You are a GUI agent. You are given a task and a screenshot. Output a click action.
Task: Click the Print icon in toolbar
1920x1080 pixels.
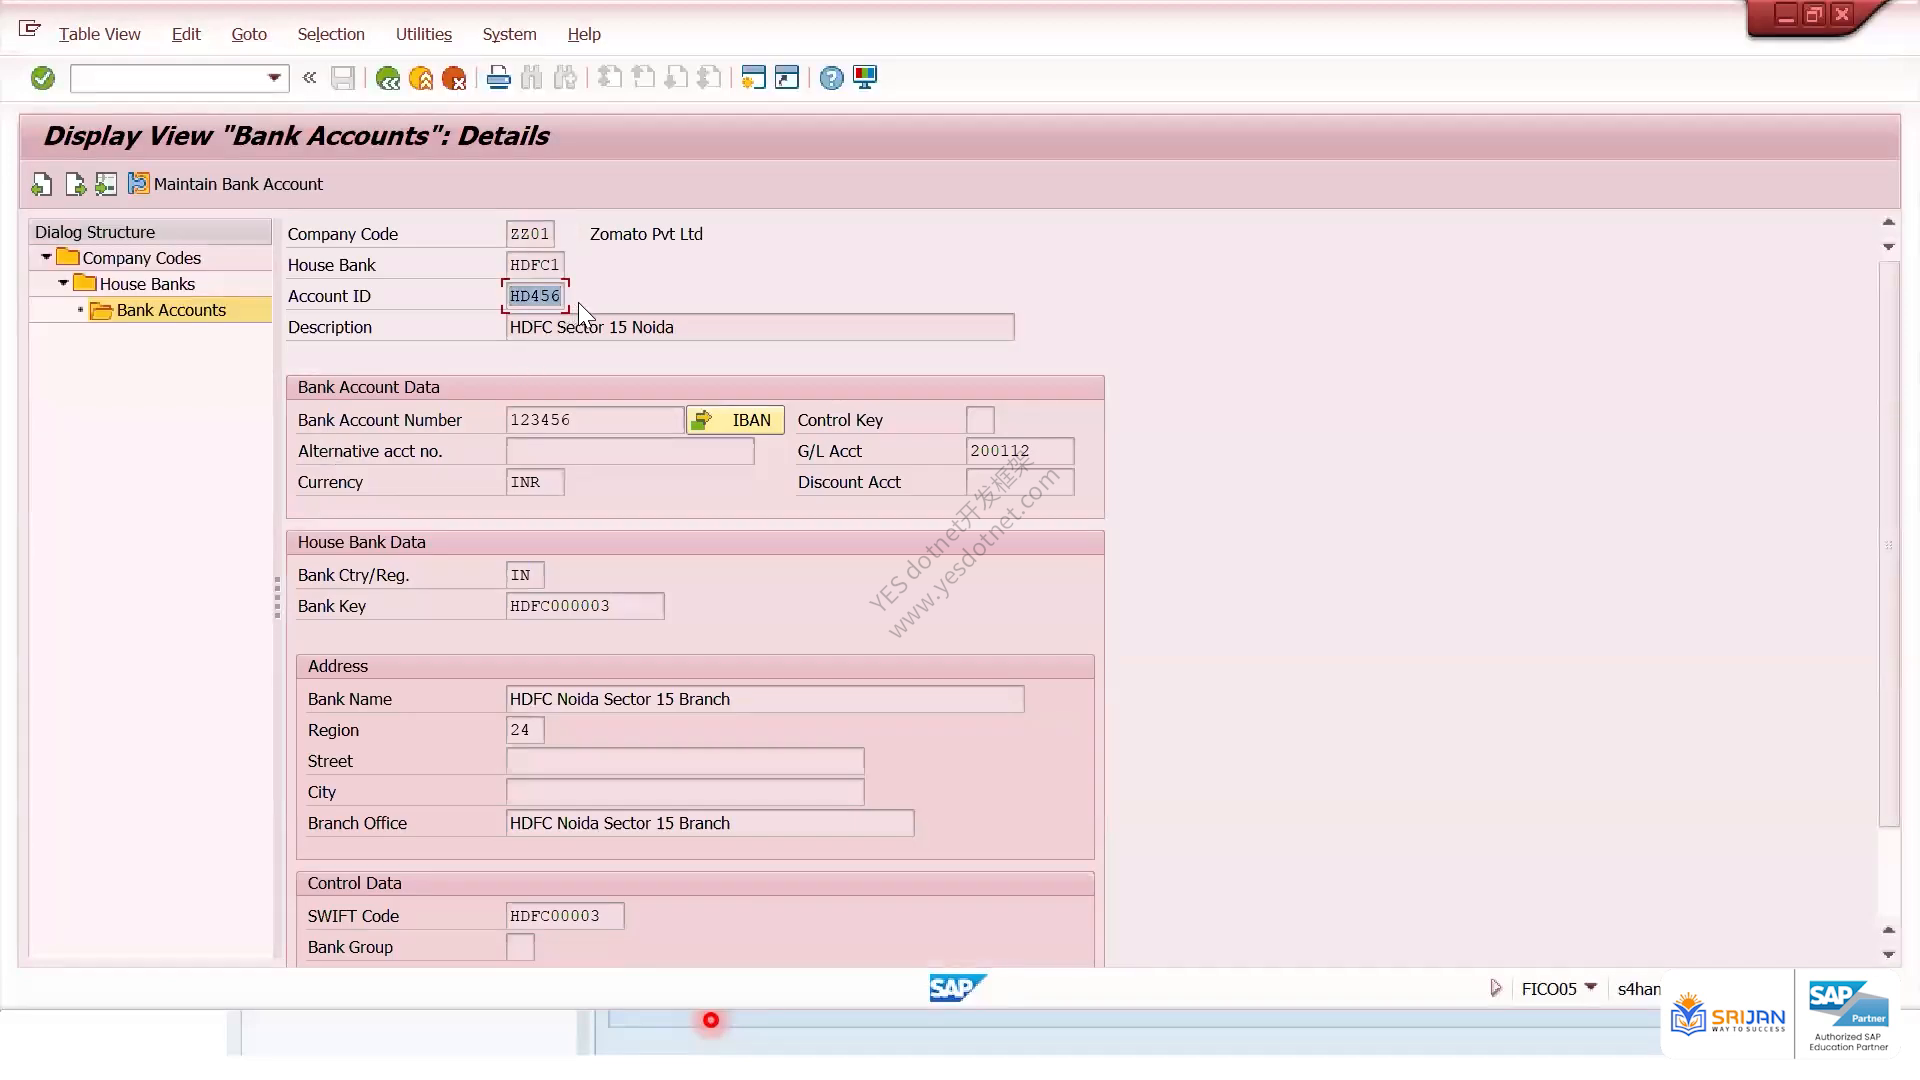click(x=498, y=78)
